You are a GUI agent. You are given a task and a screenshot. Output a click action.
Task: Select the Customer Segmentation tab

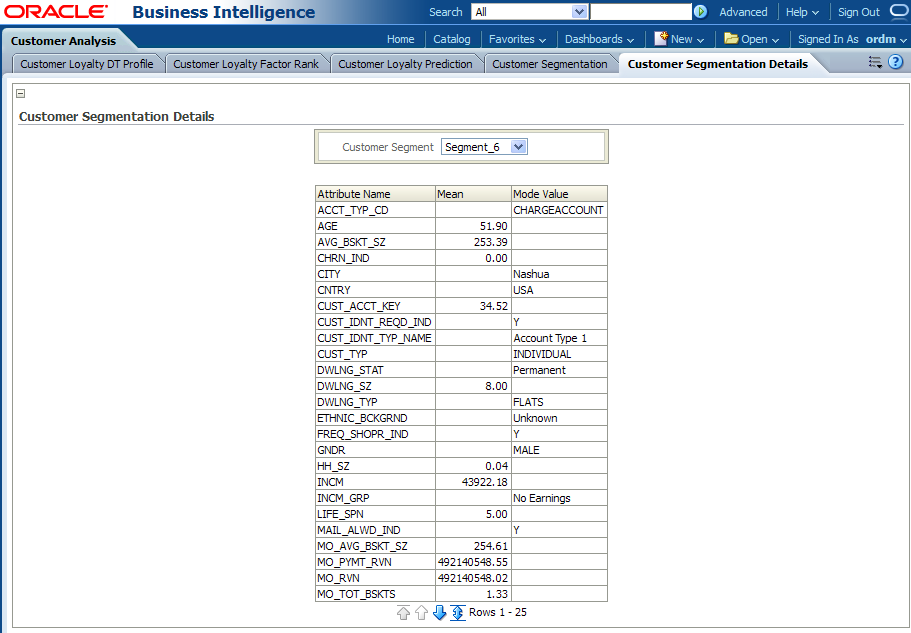[550, 64]
